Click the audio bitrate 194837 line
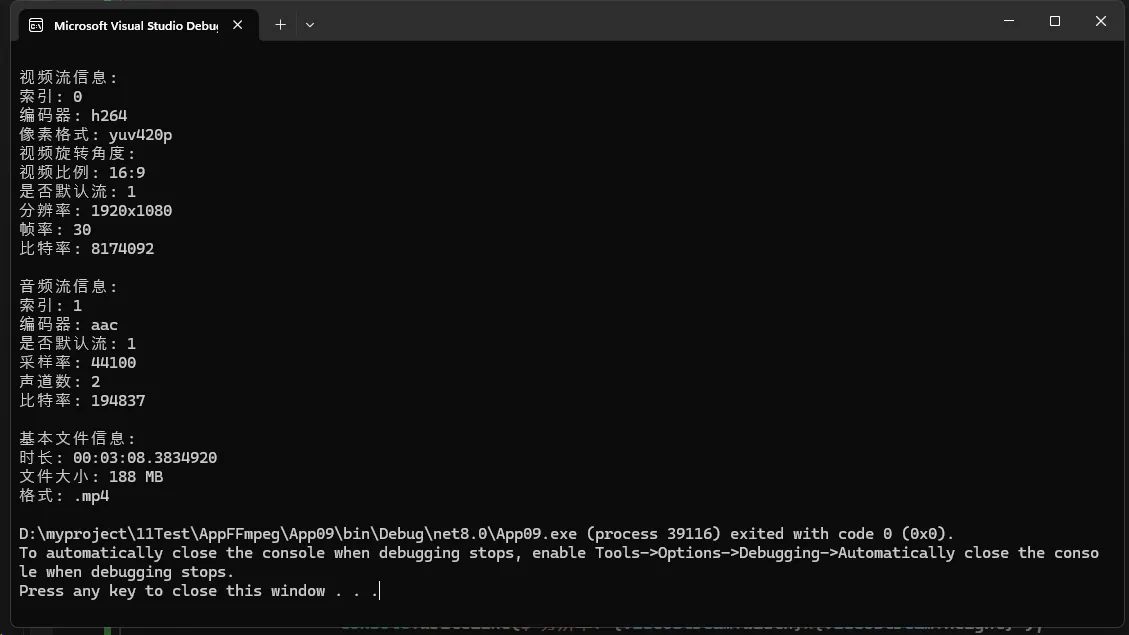The image size is (1129, 635). (x=82, y=401)
